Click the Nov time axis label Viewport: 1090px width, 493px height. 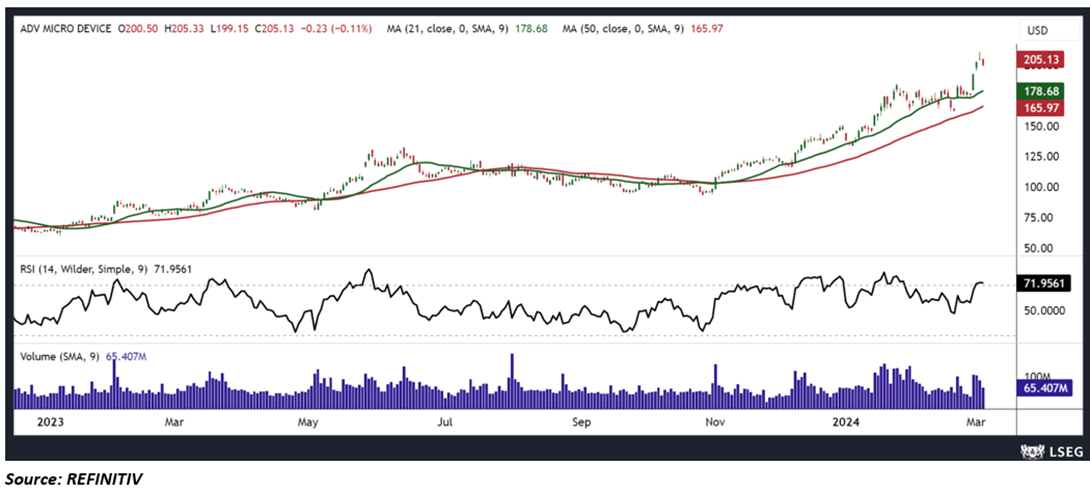[713, 421]
